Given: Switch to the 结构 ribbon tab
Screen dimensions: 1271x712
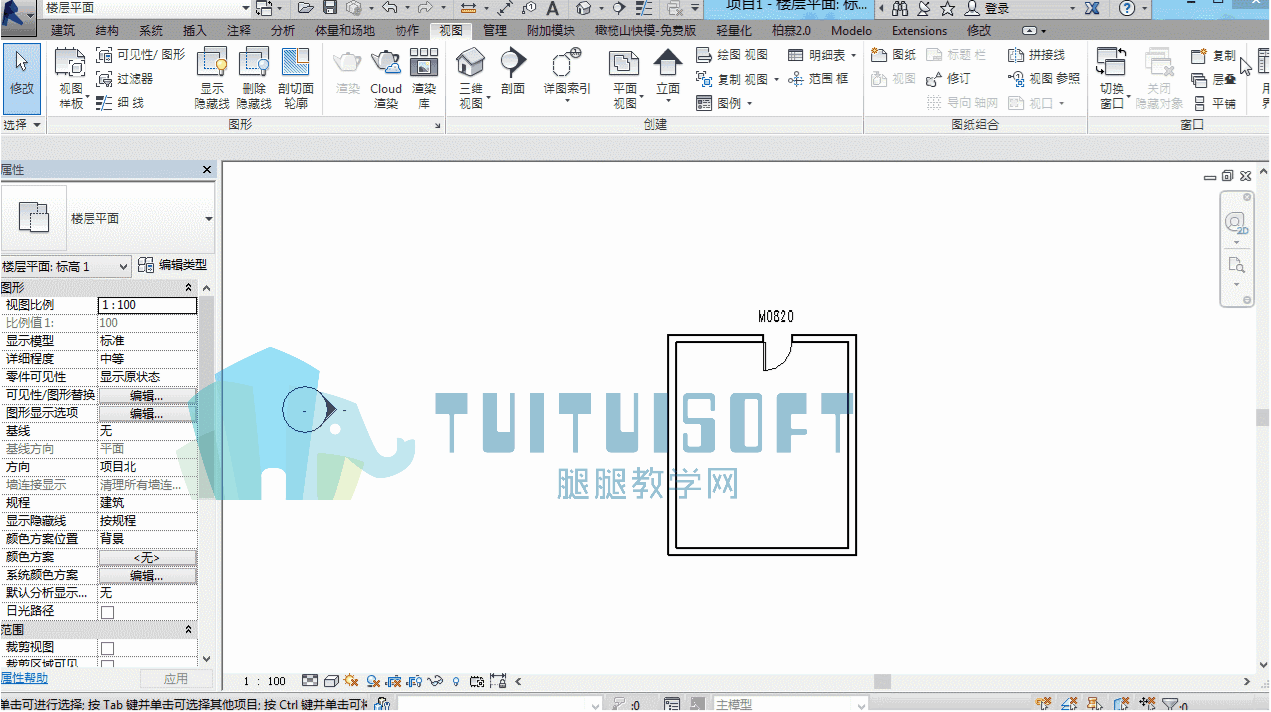Looking at the screenshot, I should 107,31.
